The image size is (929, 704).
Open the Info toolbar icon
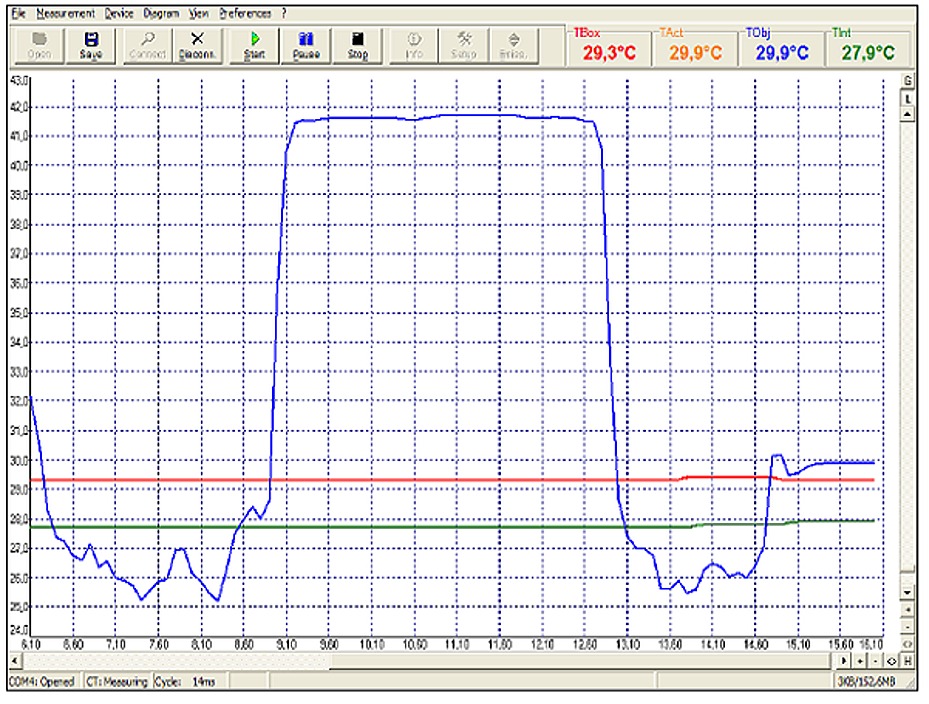(414, 44)
